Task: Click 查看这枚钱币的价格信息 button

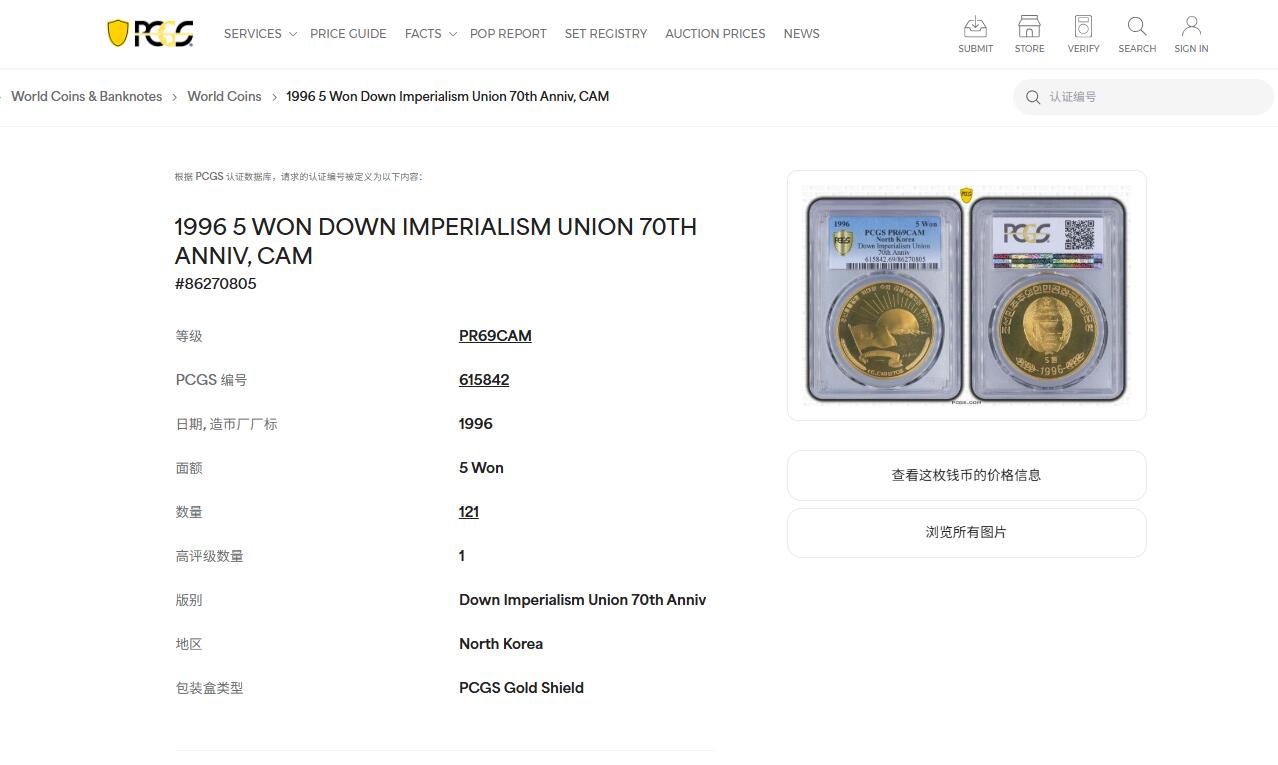Action: tap(966, 475)
